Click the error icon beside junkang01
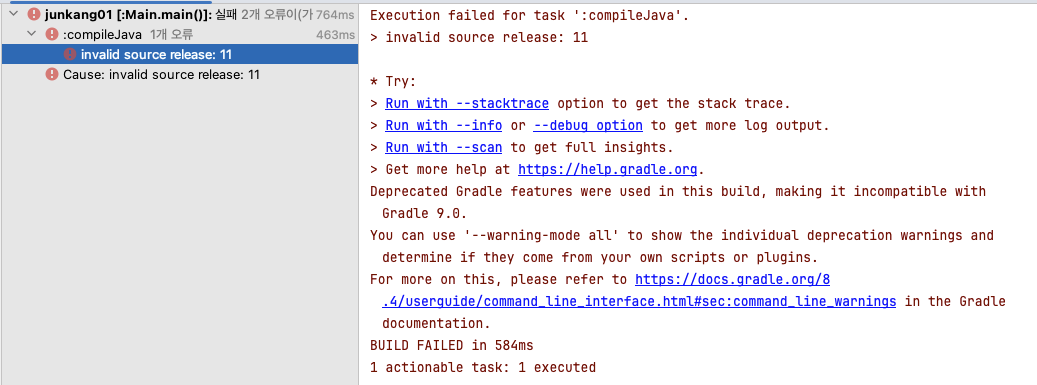Screen dimensions: 1037x385 click(34, 14)
